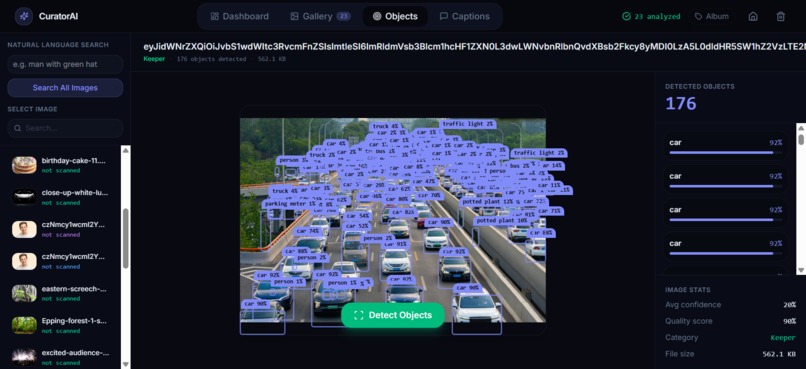The width and height of the screenshot is (806, 369).
Task: Click the long encoded filename heading
Action: click(x=474, y=47)
